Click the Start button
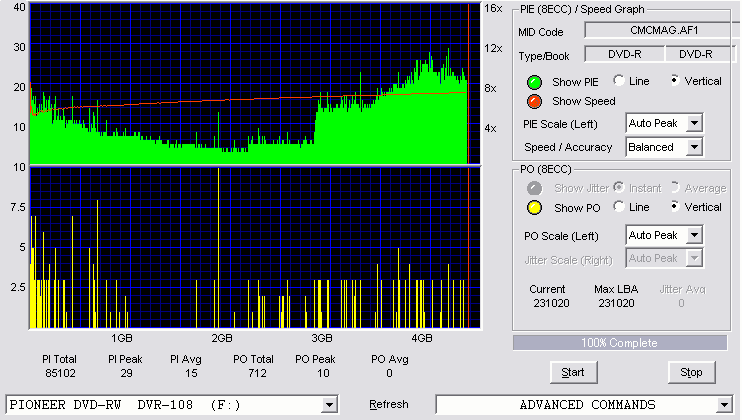Viewport: 742px width, 420px height. (x=574, y=373)
